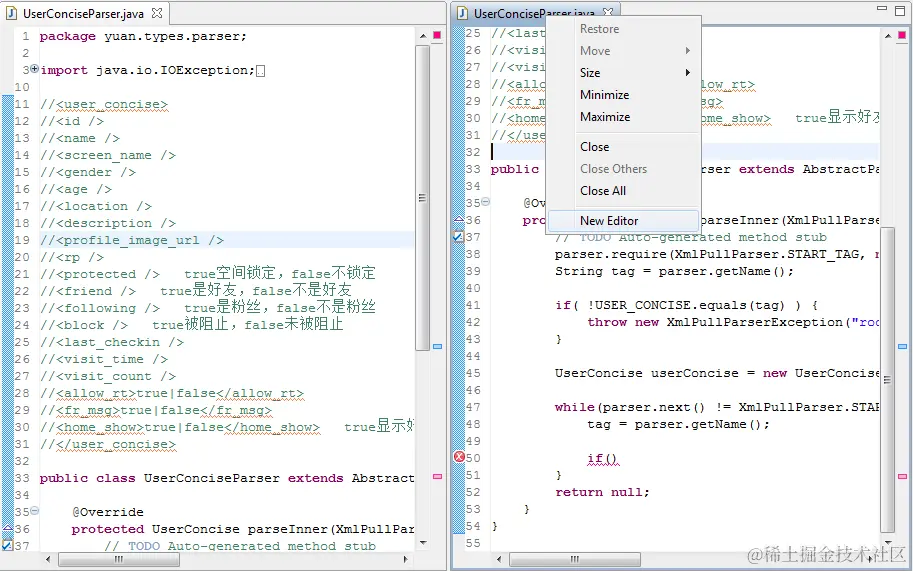Click "String tag = parser.getName();" line
Screen dimensions: 913x571
(674, 271)
